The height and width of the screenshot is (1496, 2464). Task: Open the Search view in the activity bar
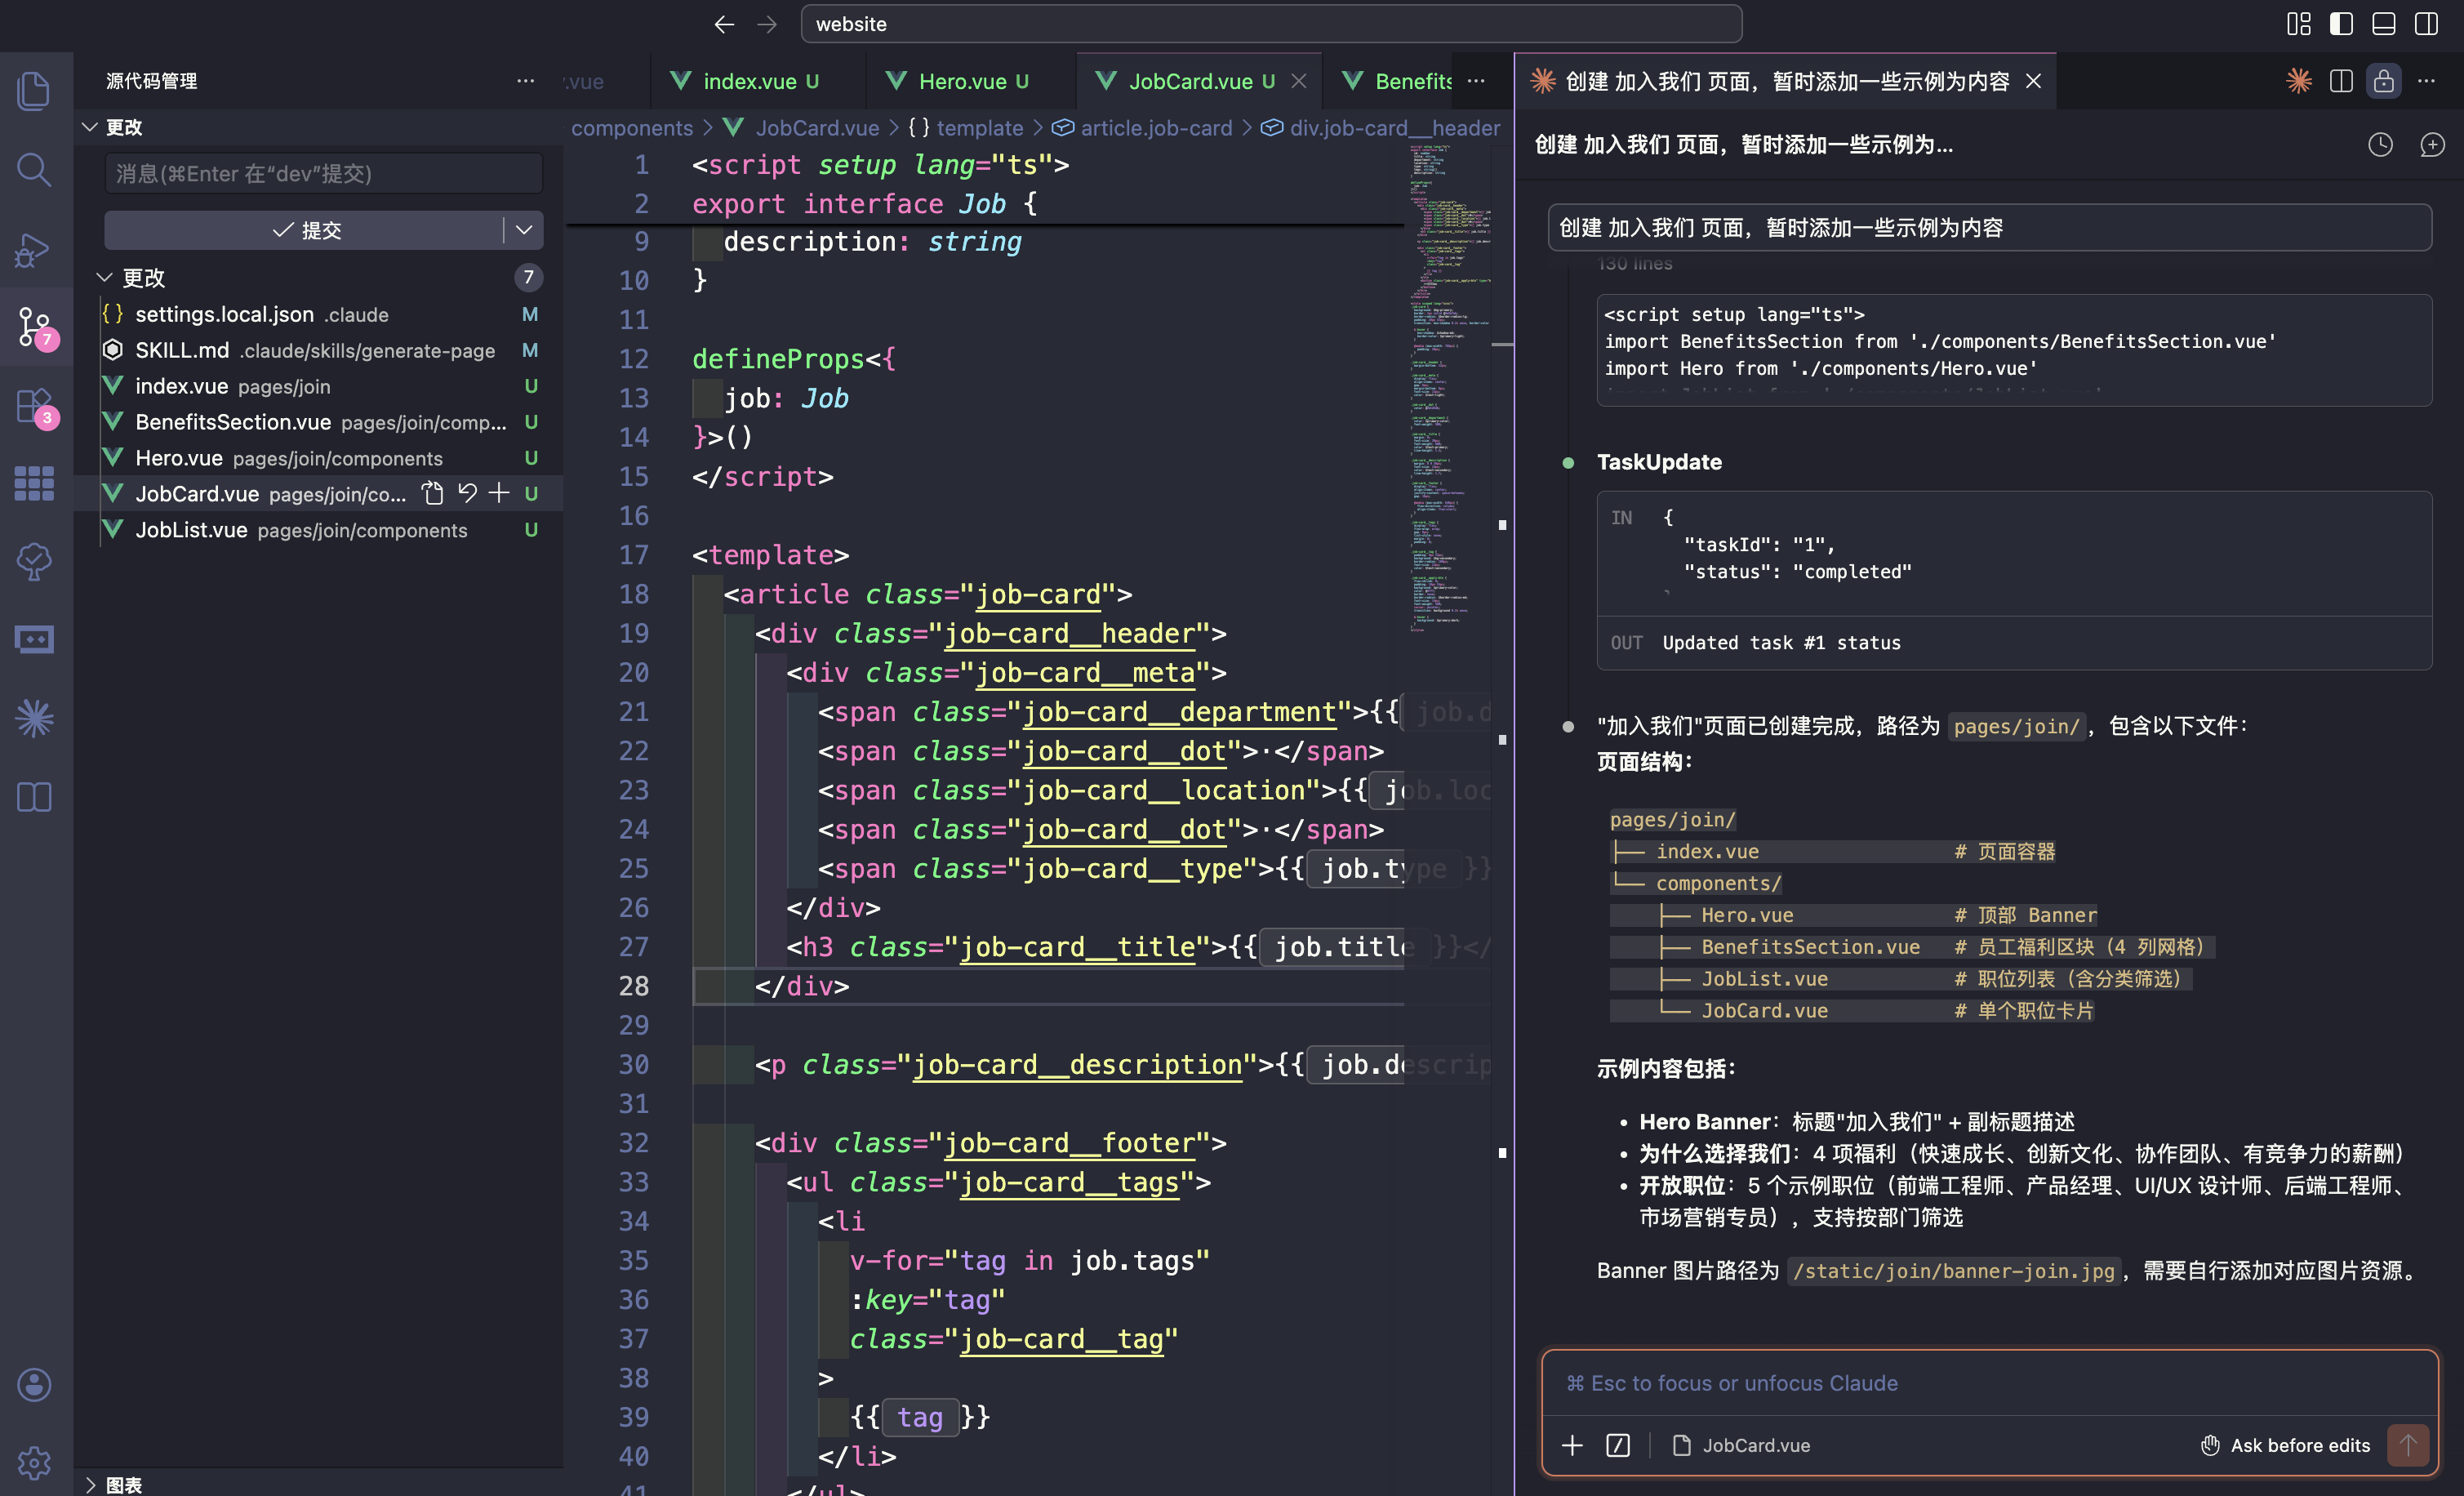[x=34, y=170]
